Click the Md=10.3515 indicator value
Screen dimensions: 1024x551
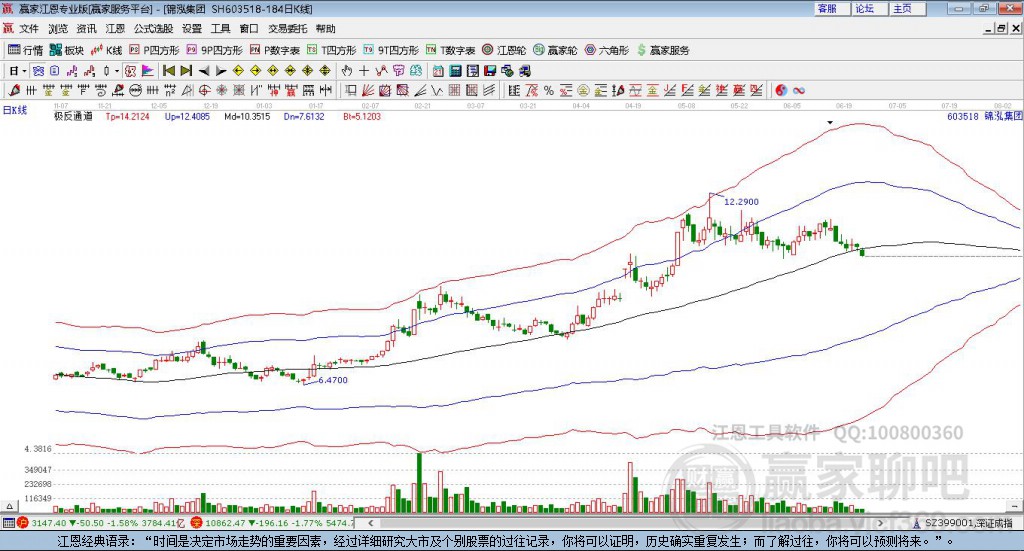247,116
